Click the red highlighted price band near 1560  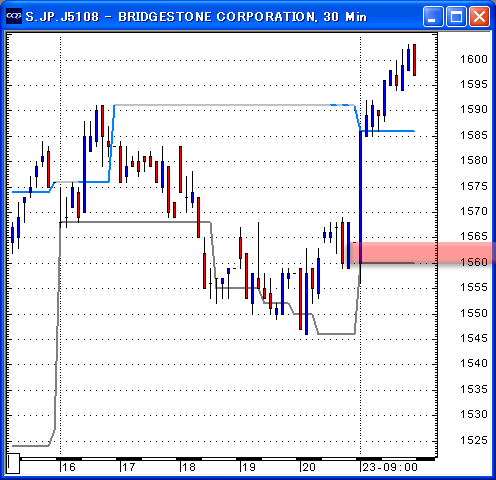(423, 253)
